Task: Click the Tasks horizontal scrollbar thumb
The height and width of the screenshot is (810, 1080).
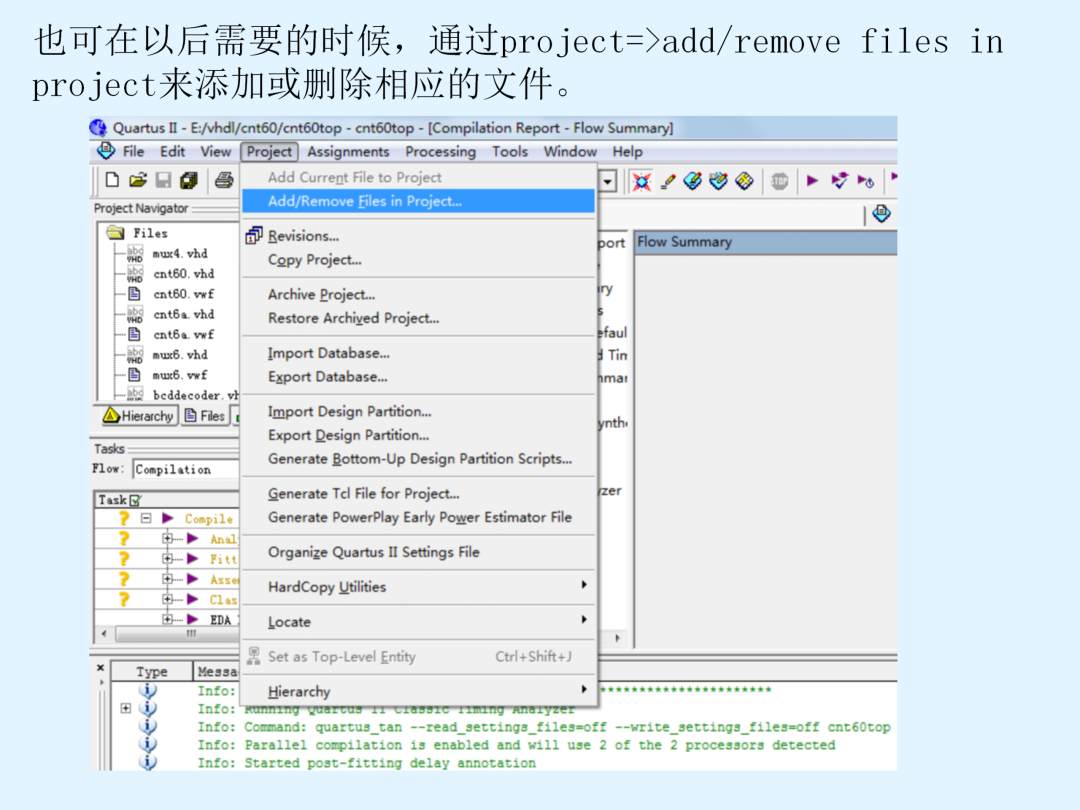Action: pos(176,634)
